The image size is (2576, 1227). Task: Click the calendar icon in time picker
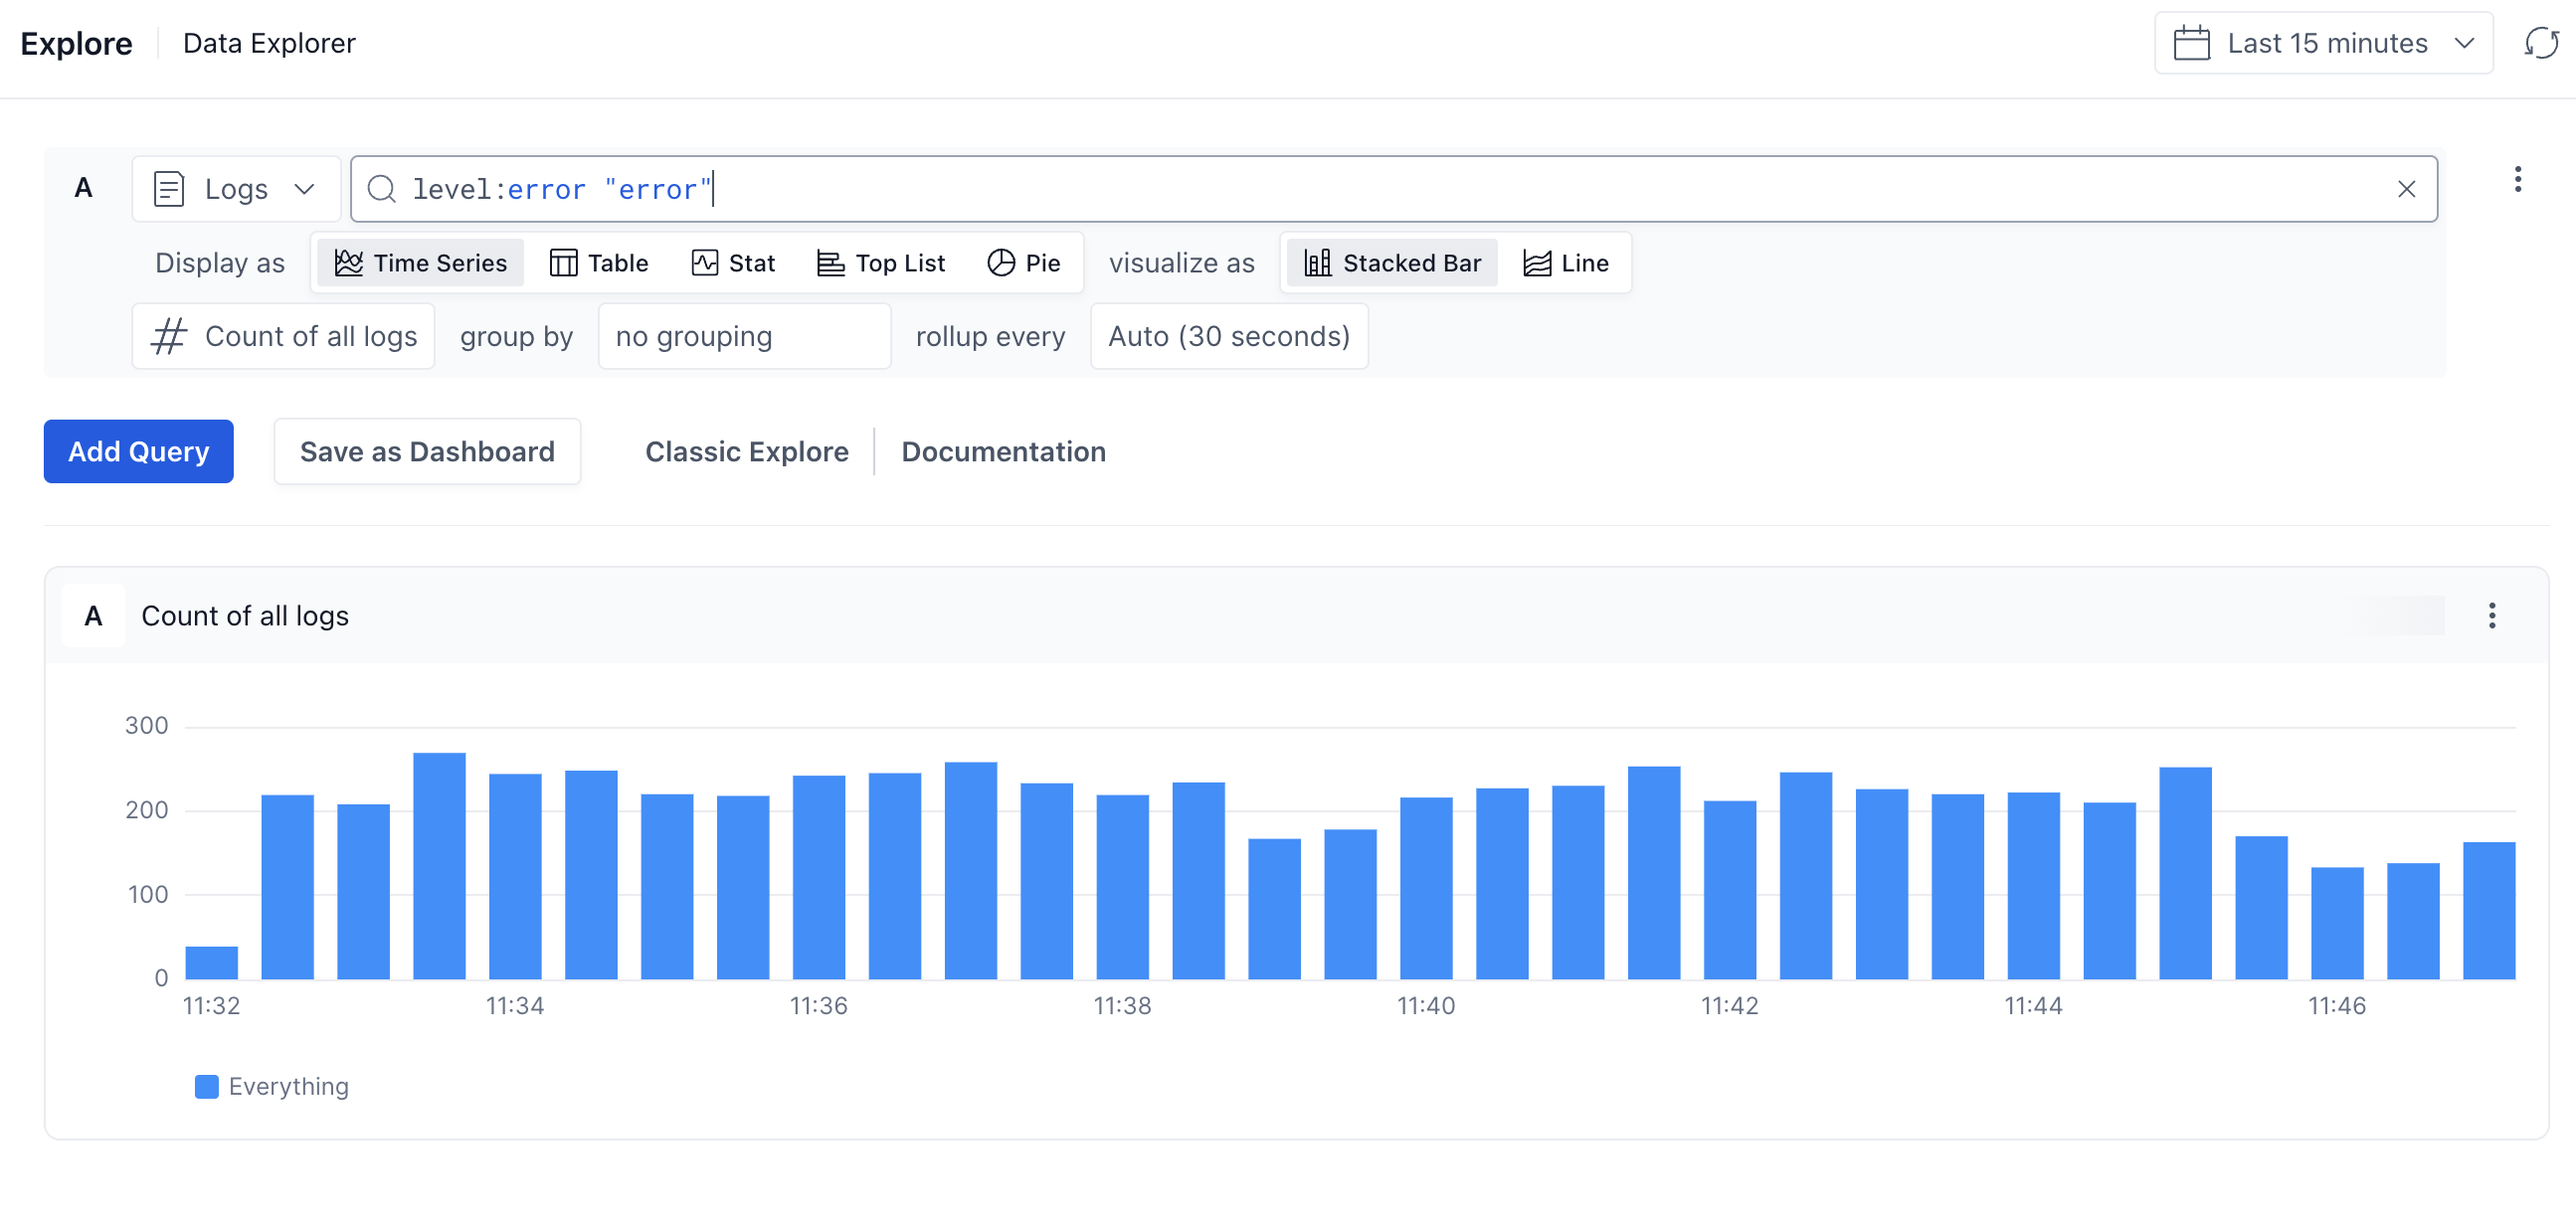[x=2191, y=43]
